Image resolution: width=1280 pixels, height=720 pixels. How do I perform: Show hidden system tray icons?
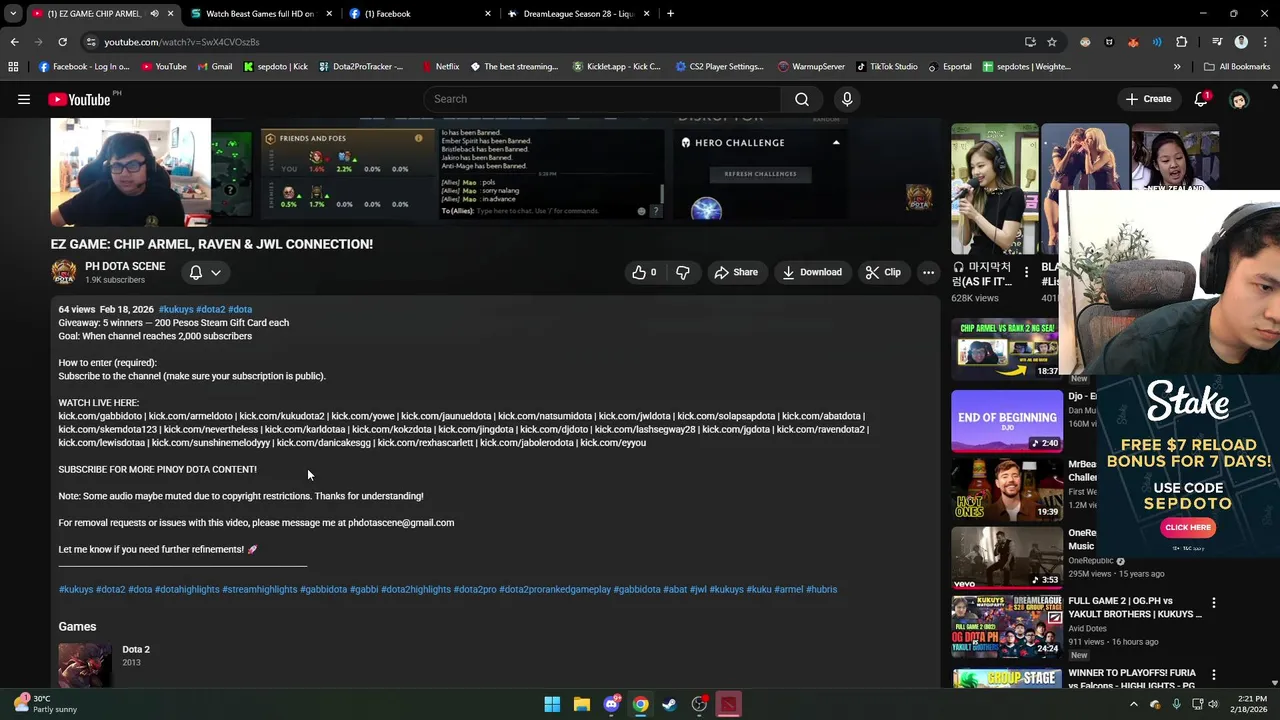tap(1133, 704)
